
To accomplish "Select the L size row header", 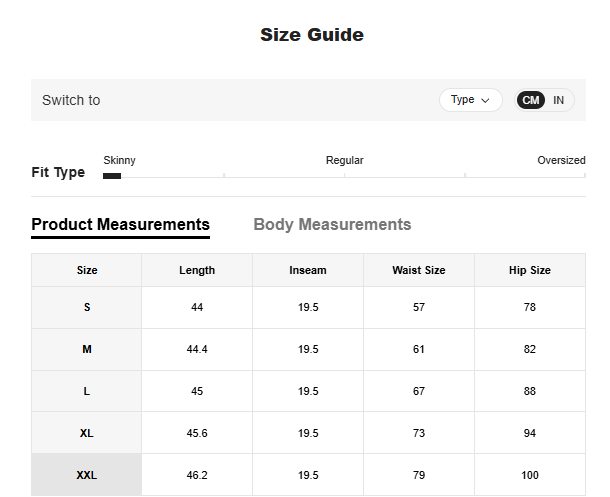I will click(x=87, y=391).
